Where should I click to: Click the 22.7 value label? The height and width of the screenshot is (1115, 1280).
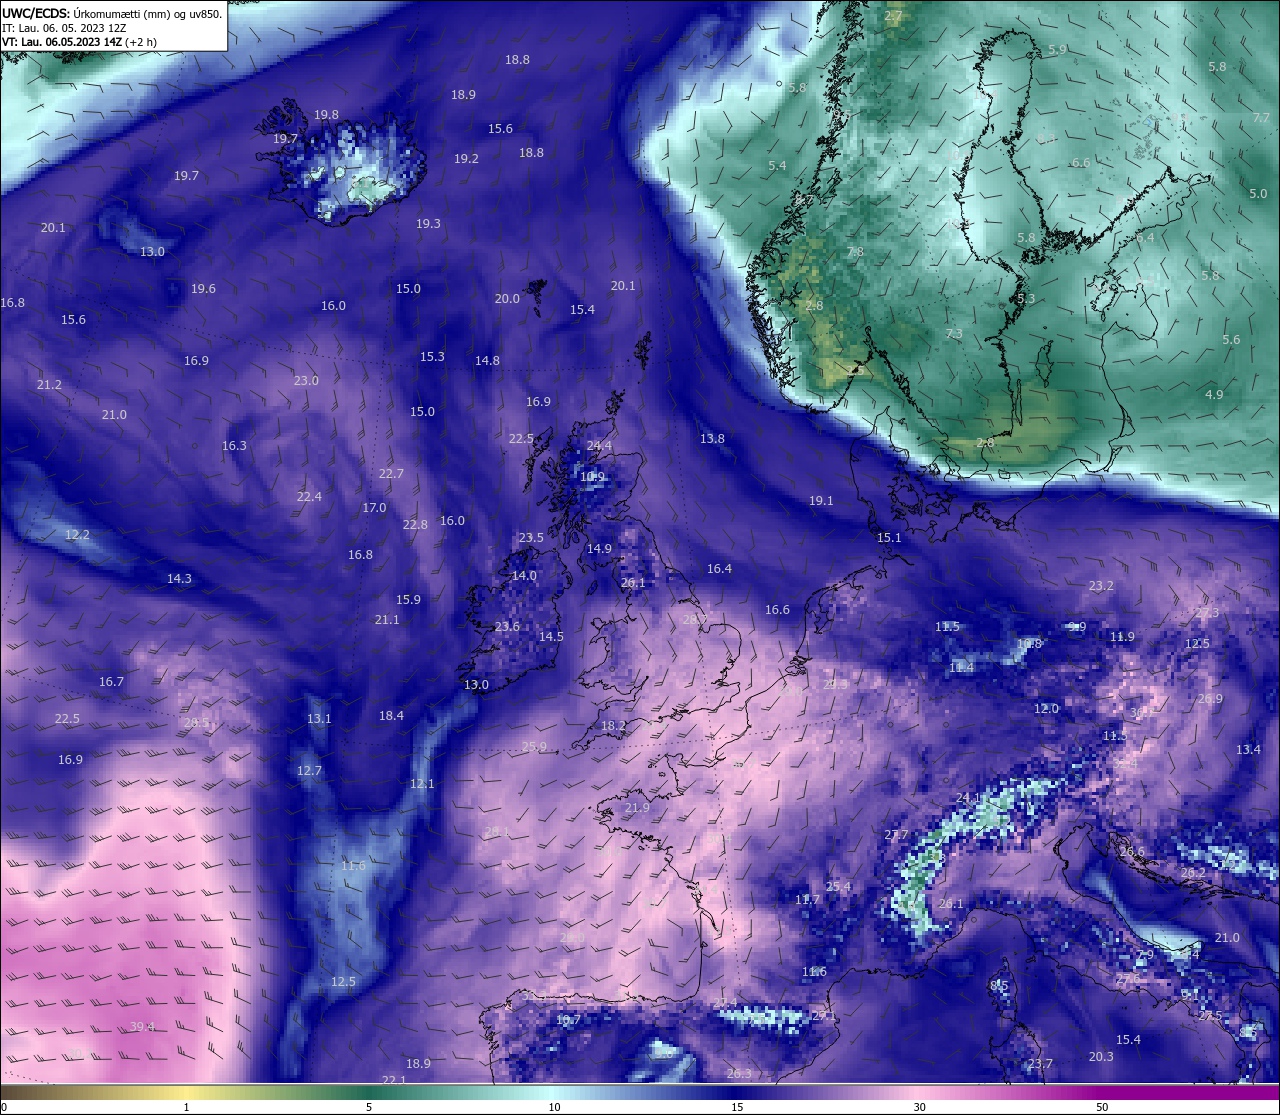[391, 473]
